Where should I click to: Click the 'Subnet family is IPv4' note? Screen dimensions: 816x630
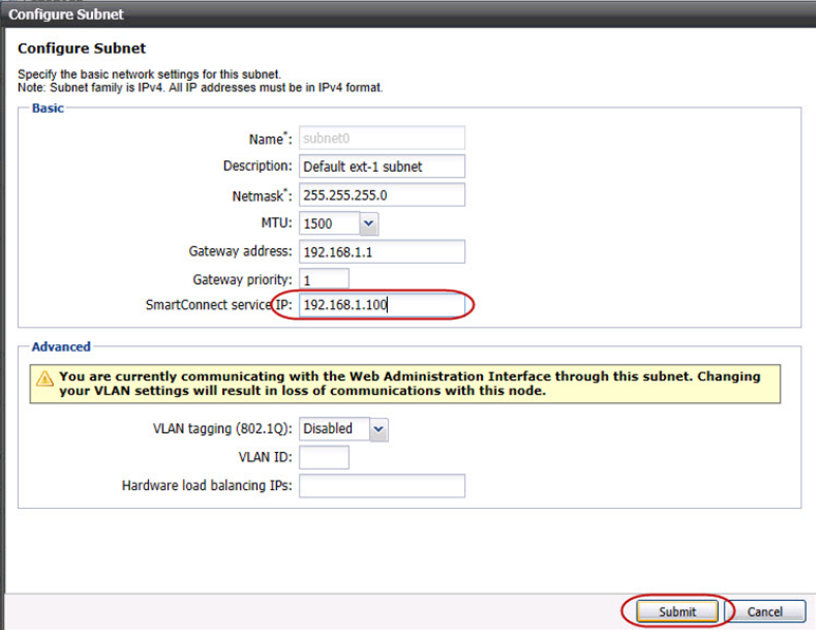[200, 87]
